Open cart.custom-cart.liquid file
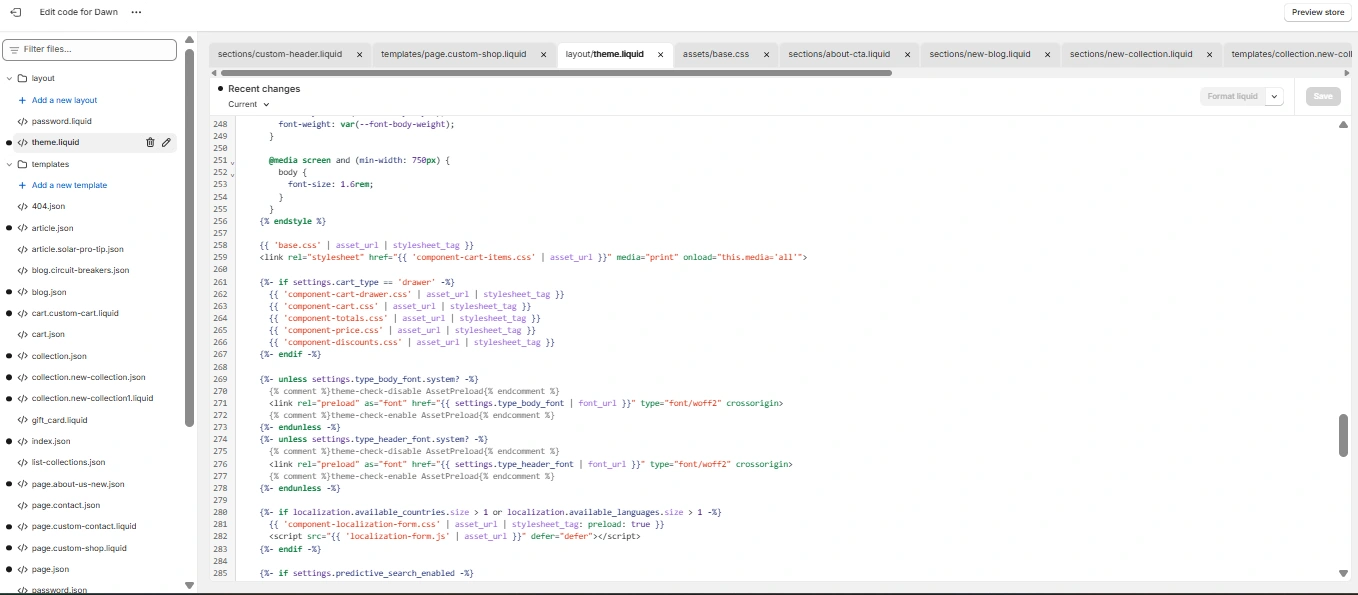Viewport: 1358px width, 595px height. [75, 313]
